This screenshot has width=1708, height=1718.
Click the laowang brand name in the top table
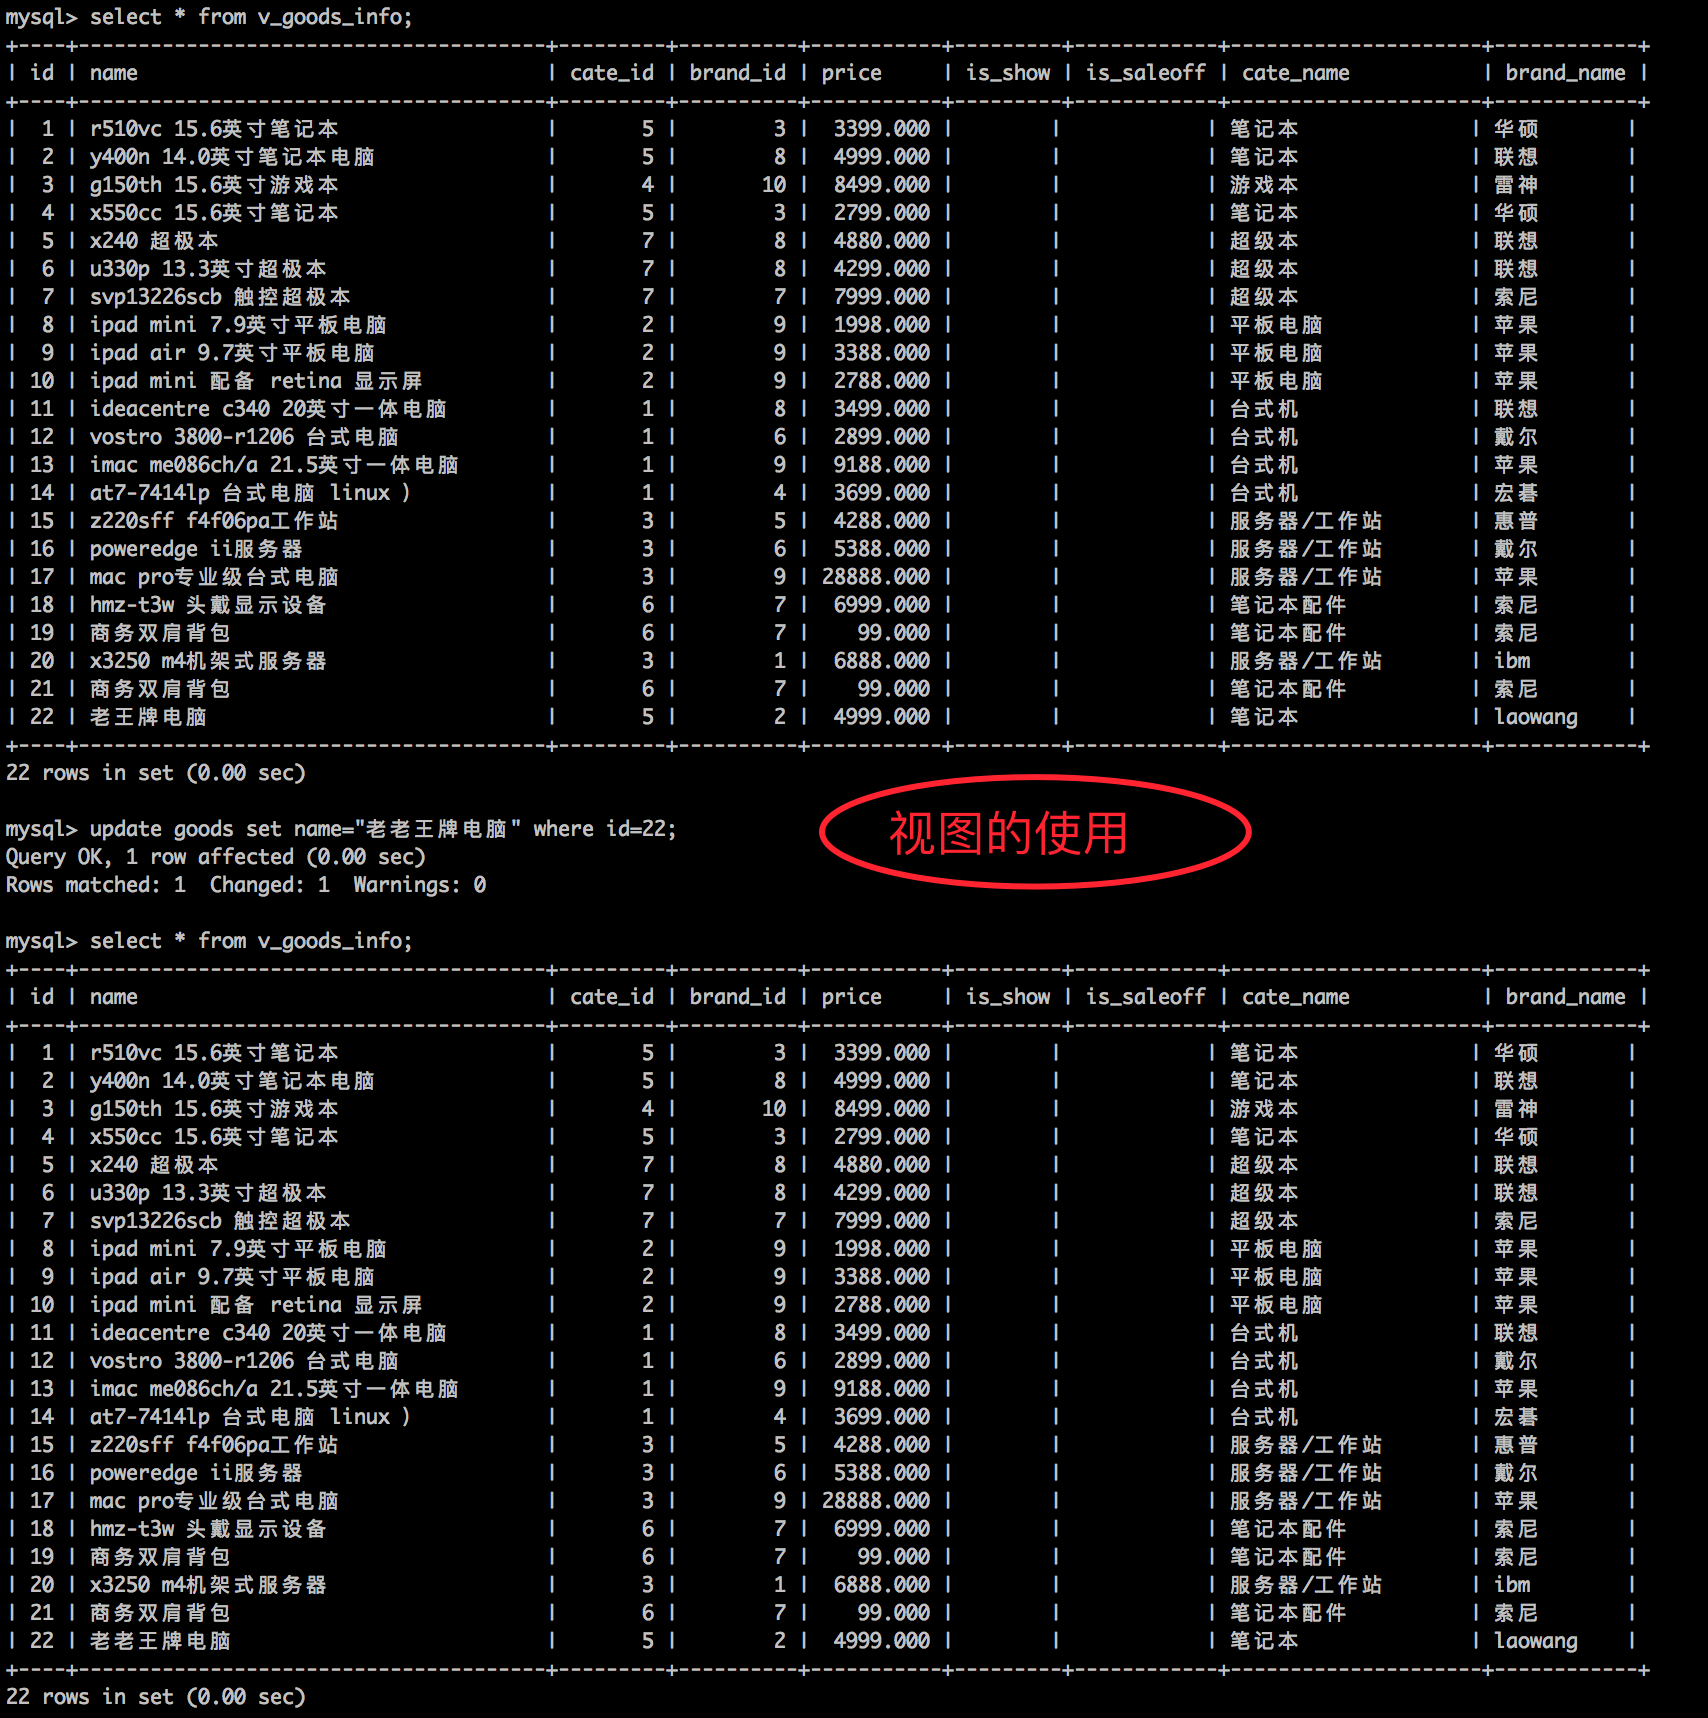click(x=1535, y=717)
